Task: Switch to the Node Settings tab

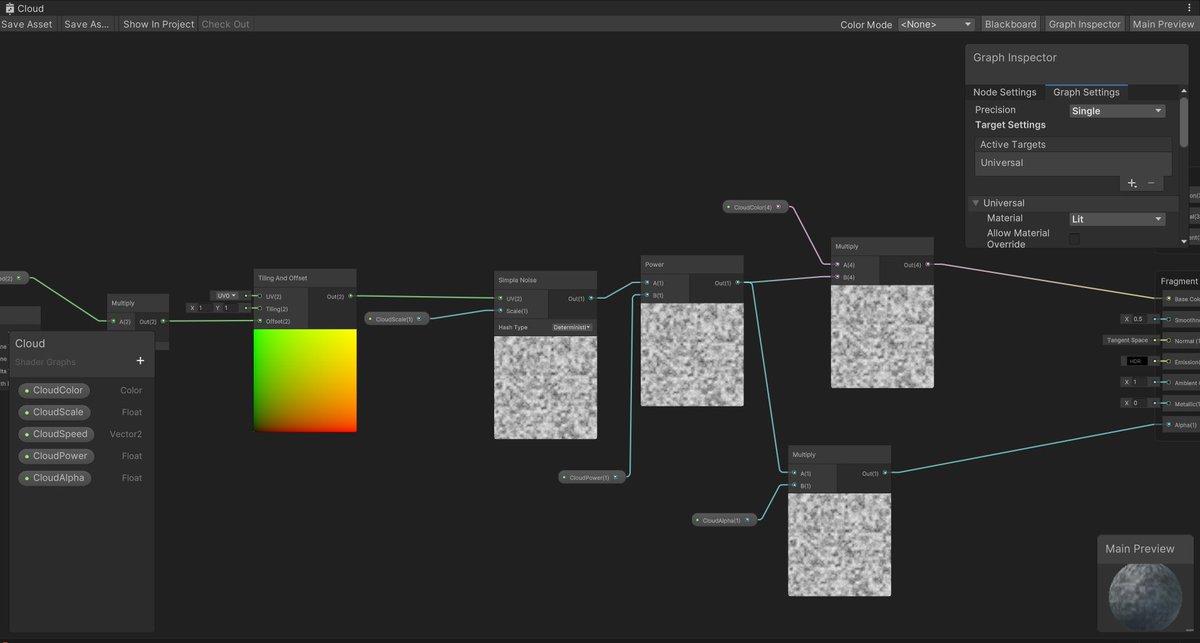Action: tap(1005, 92)
